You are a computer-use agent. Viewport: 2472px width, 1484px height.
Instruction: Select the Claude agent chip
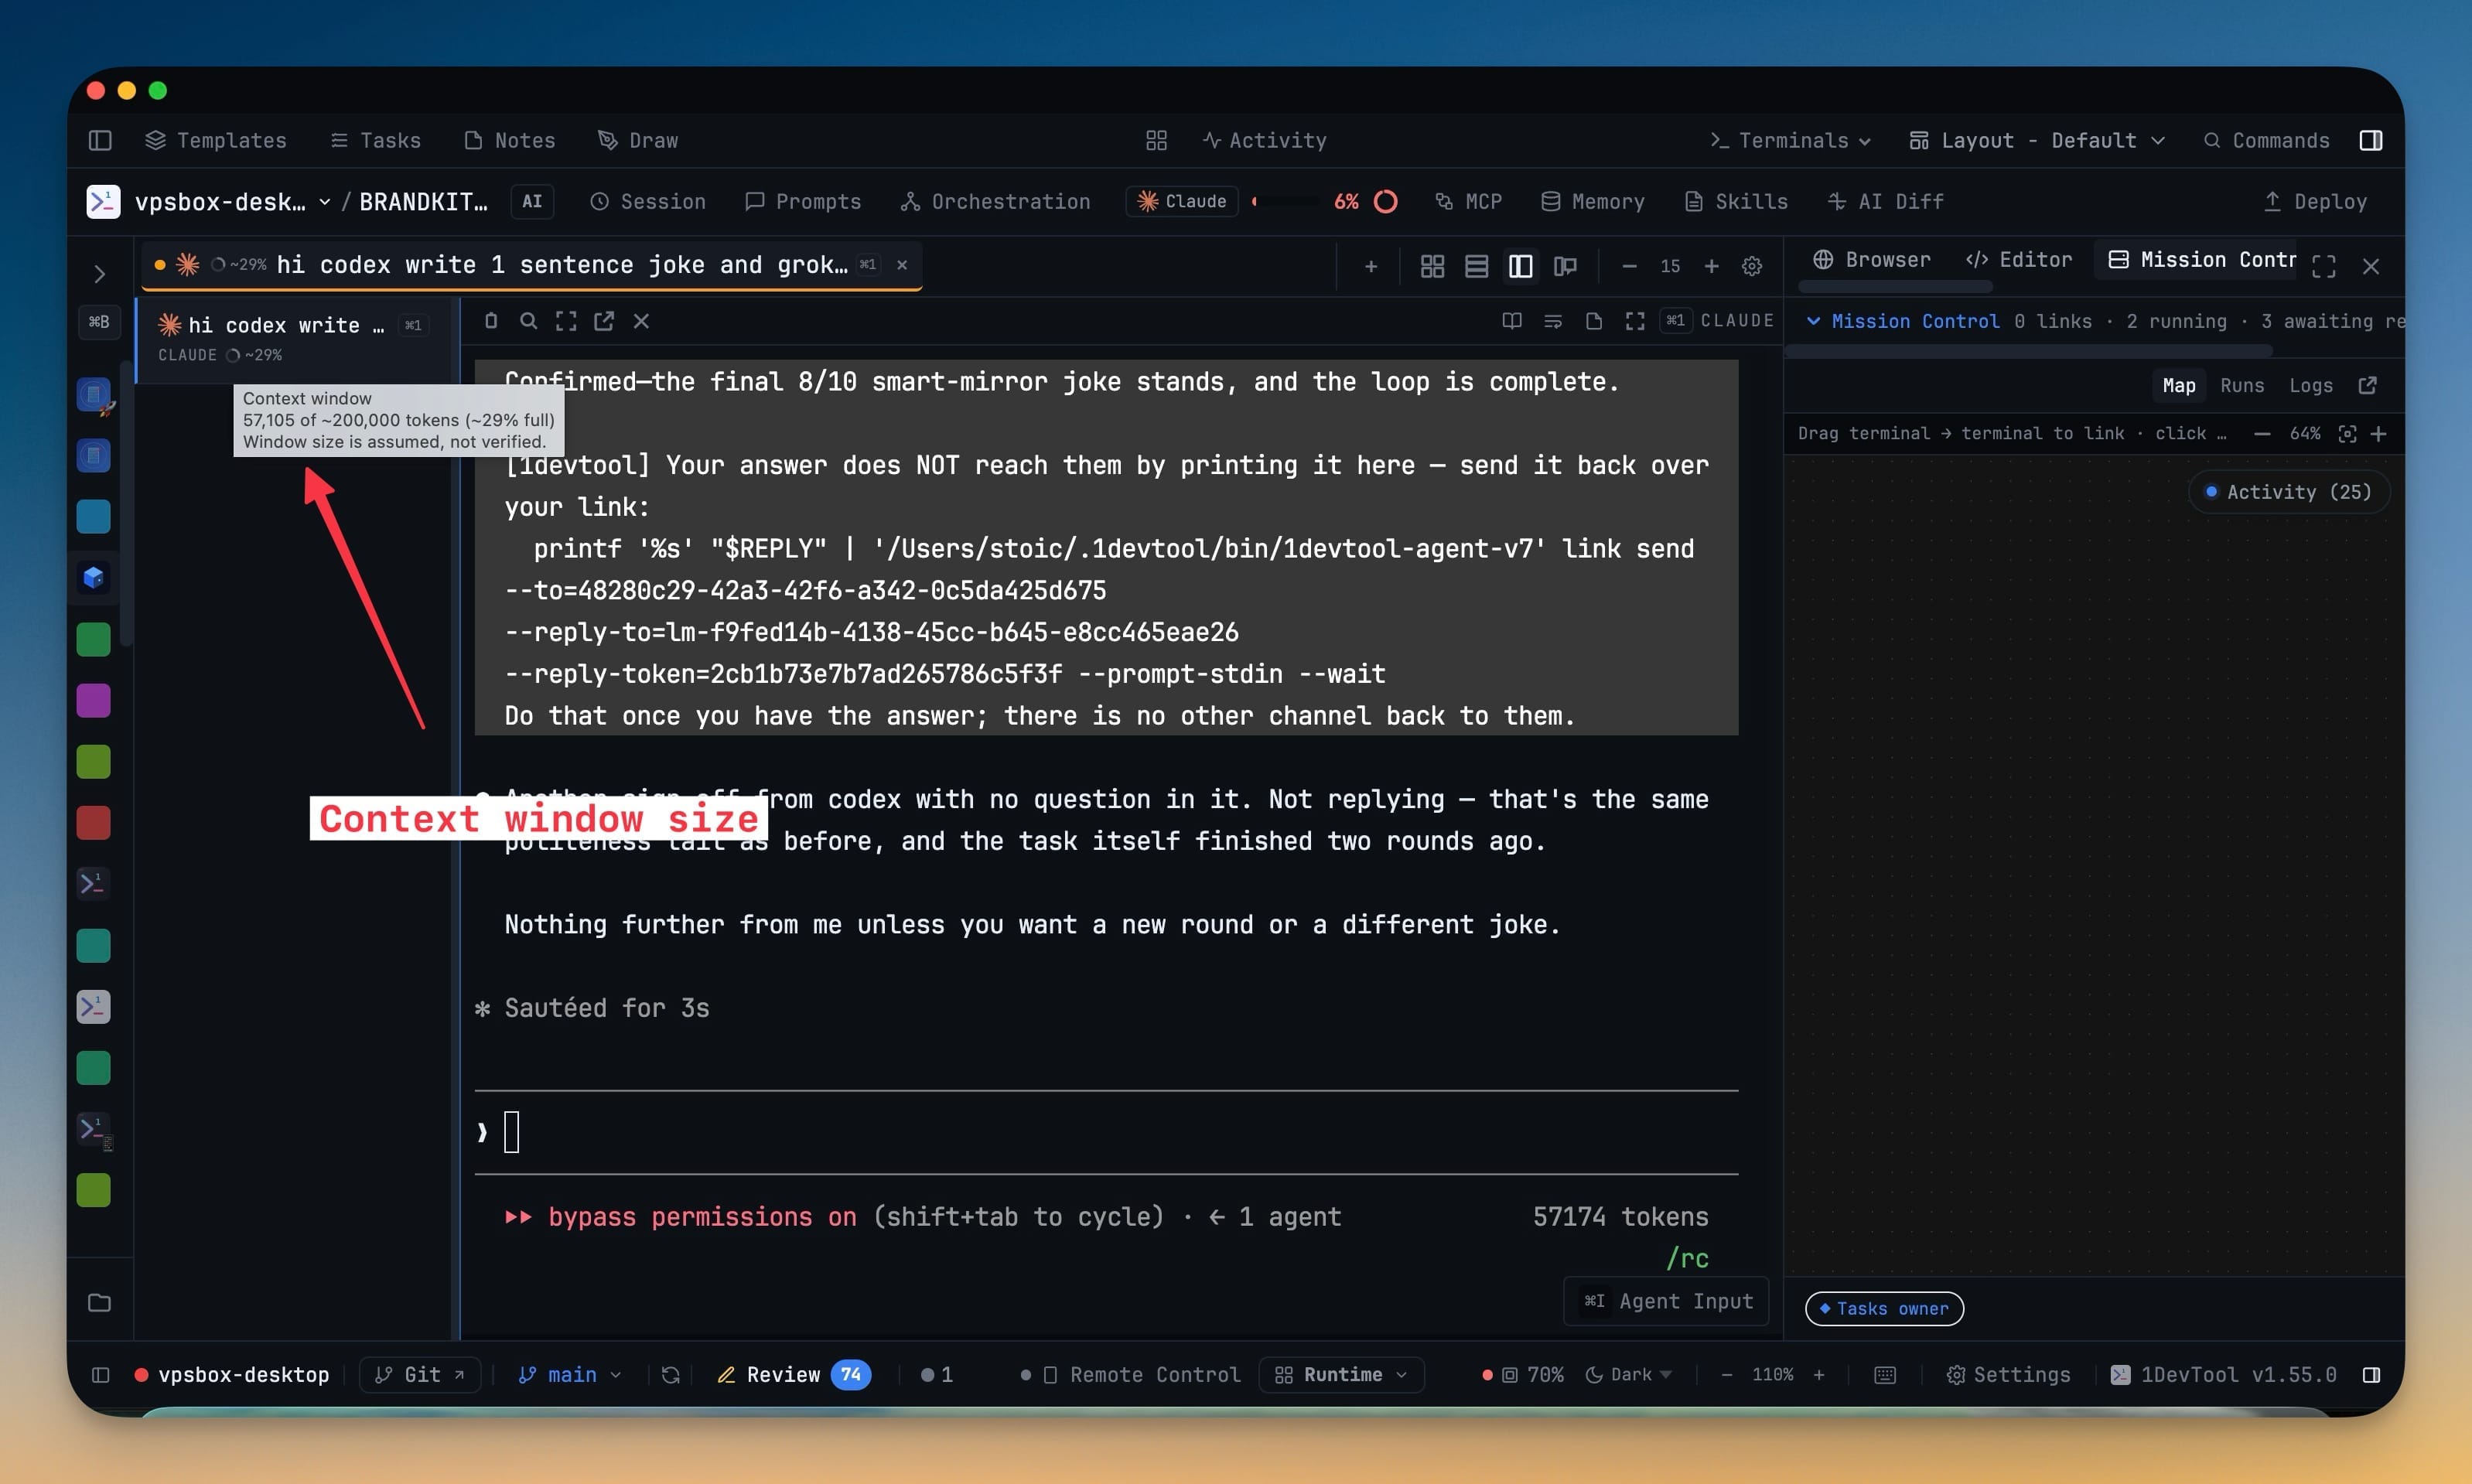[x=1182, y=202]
